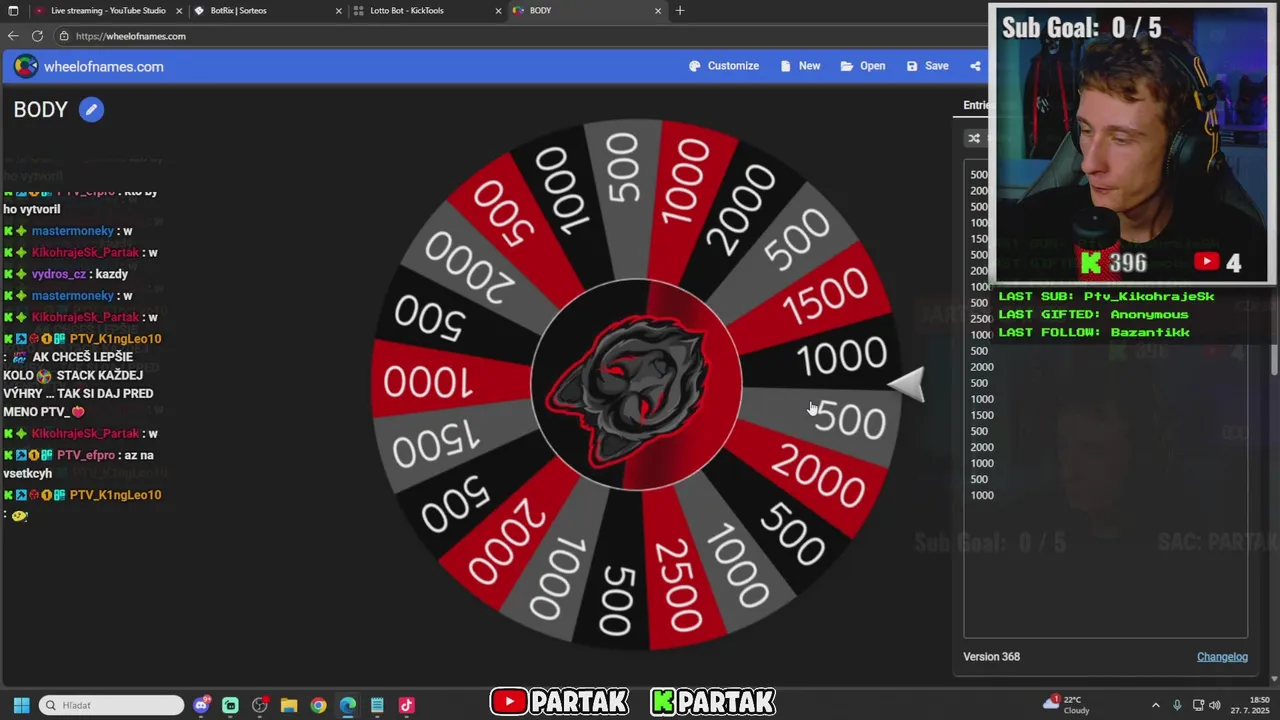Screen dimensions: 1280x720
Task: Open TikTok app from taskbar
Action: pyautogui.click(x=406, y=705)
